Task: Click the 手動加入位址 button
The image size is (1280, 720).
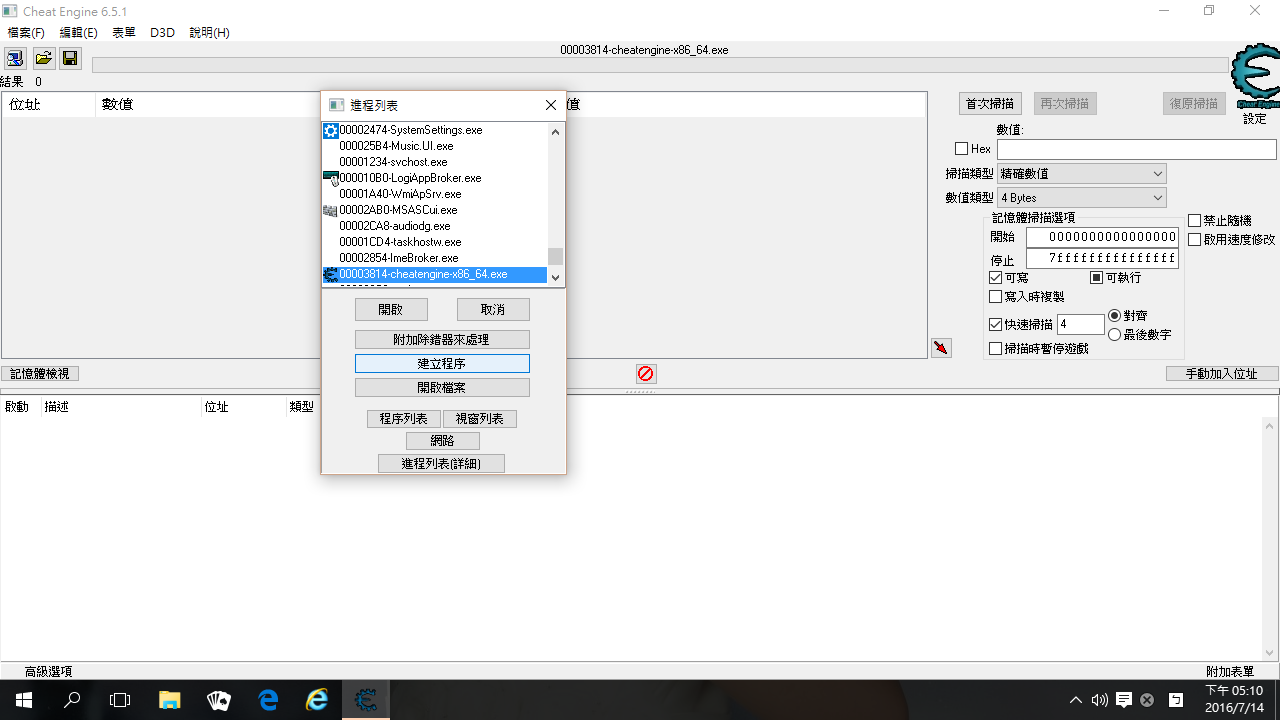Action: point(1223,373)
